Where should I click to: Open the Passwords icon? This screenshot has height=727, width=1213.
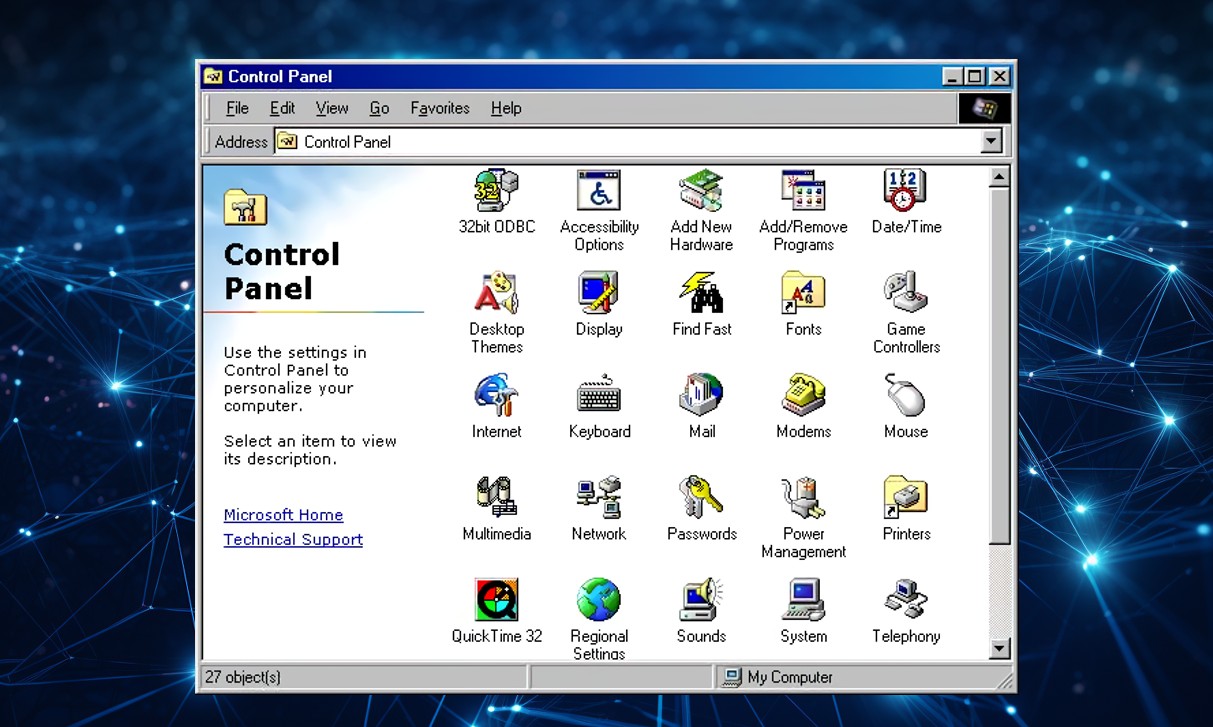coord(701,497)
